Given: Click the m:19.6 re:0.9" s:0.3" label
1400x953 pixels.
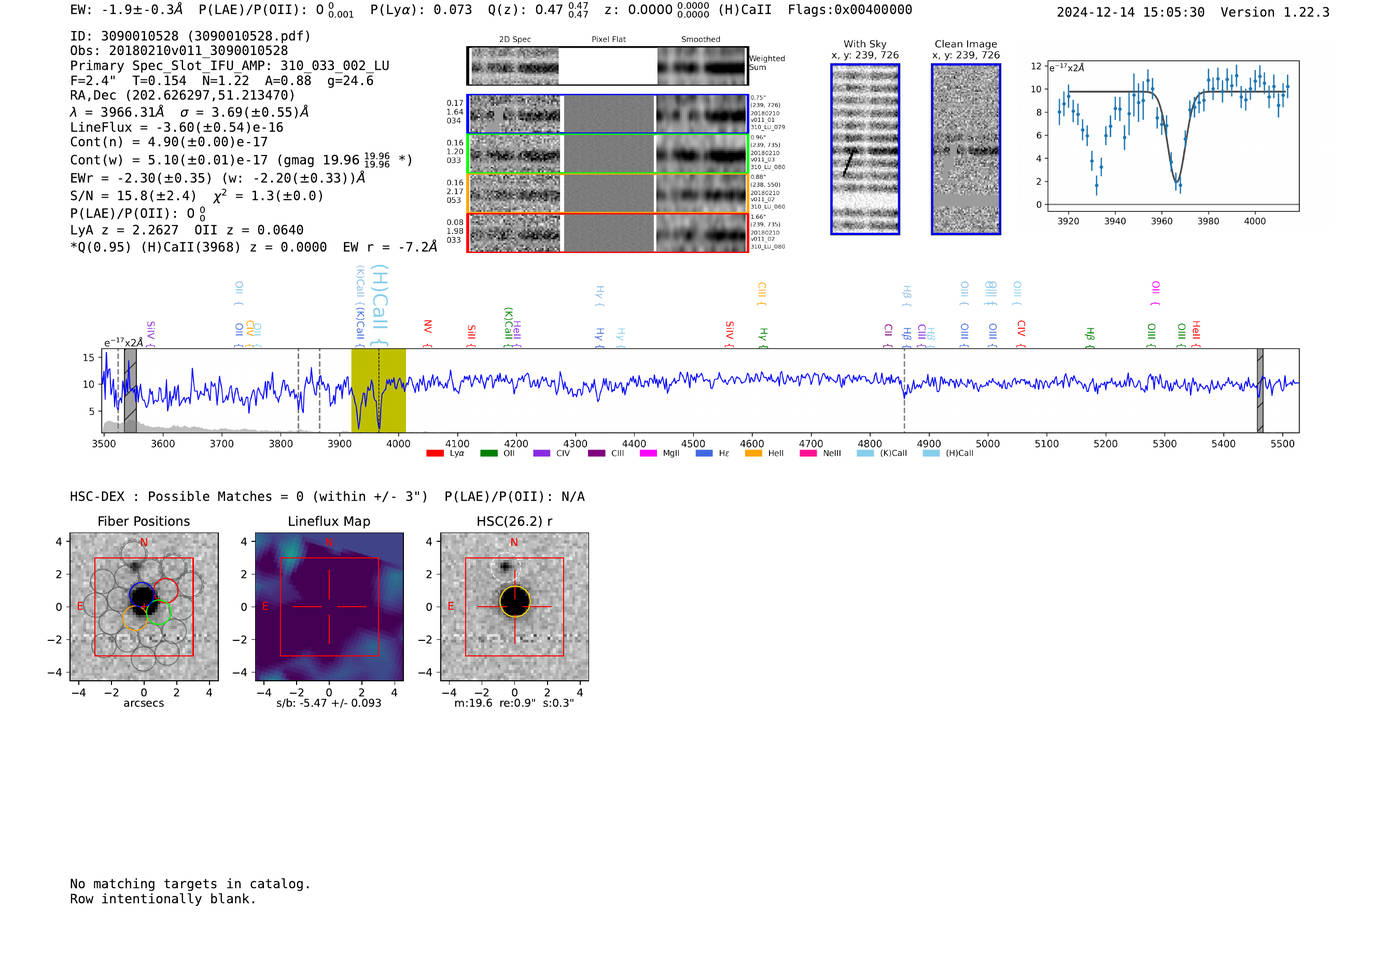Looking at the screenshot, I should 514,703.
